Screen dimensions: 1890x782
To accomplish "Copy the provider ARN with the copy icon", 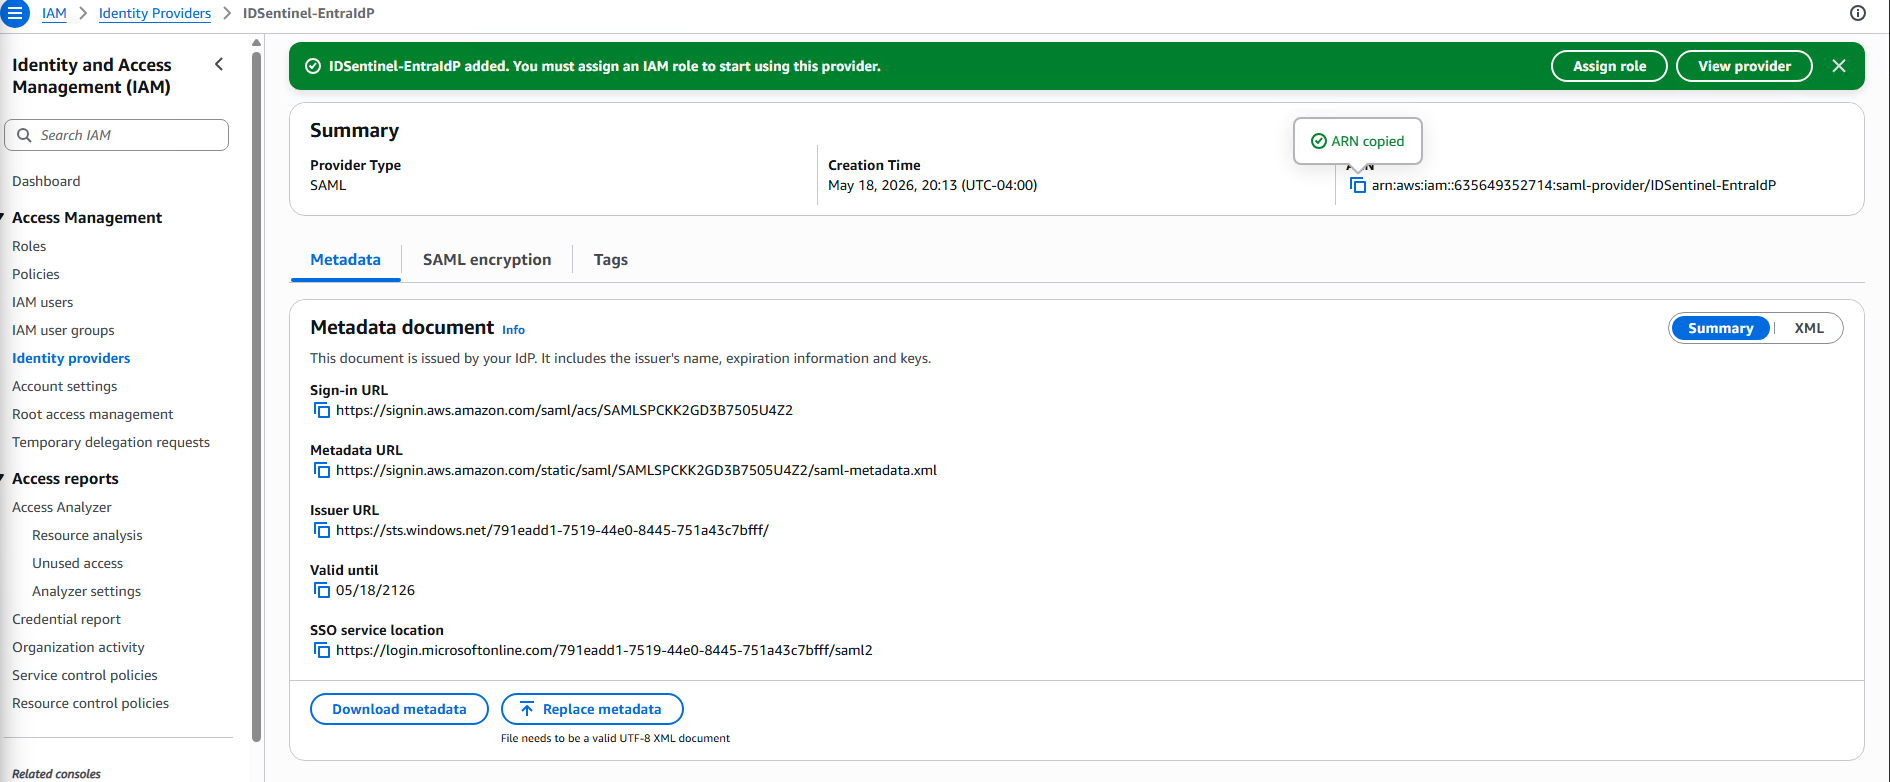I will tap(1358, 185).
